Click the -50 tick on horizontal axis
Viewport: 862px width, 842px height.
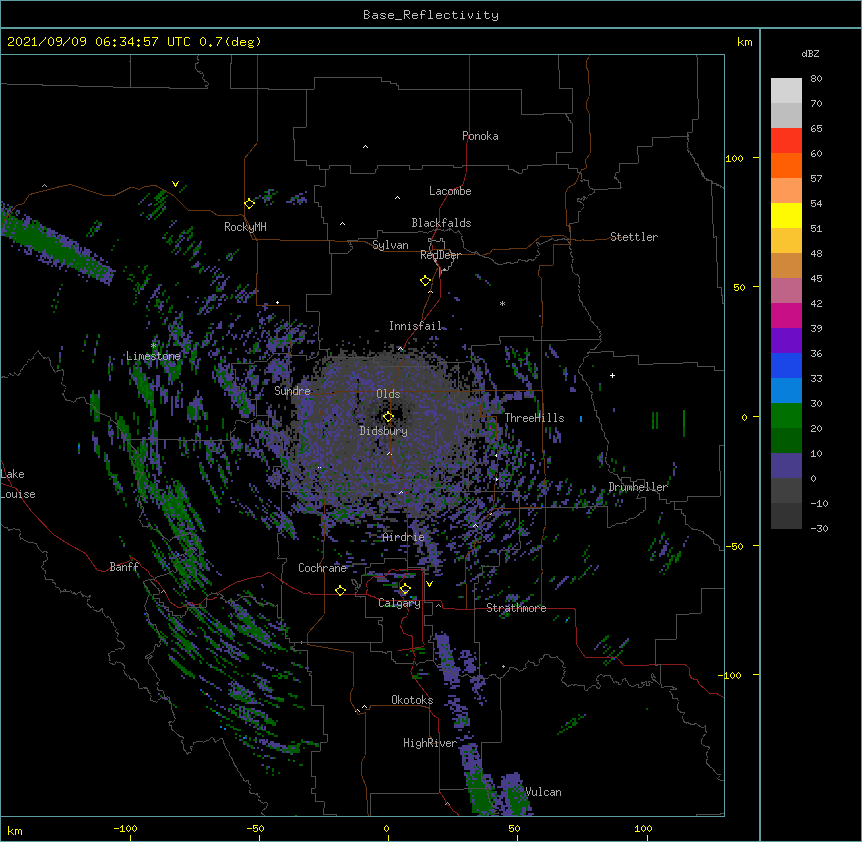tap(255, 829)
